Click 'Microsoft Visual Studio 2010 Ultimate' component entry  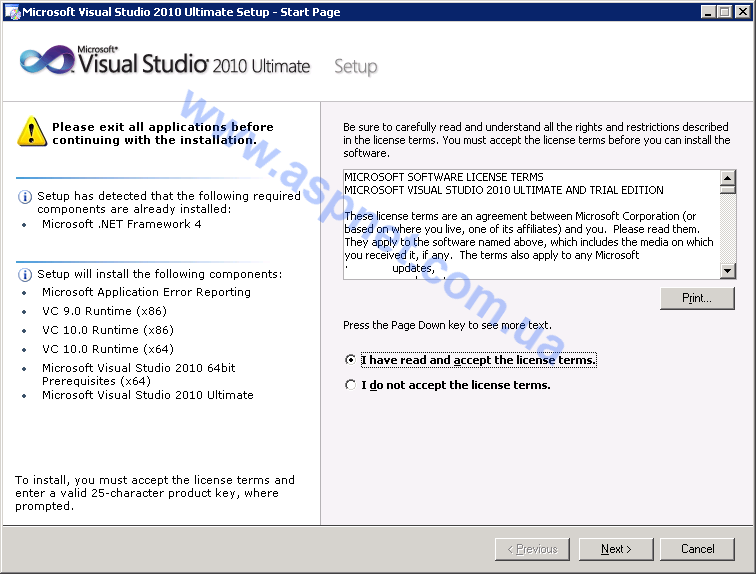[148, 395]
